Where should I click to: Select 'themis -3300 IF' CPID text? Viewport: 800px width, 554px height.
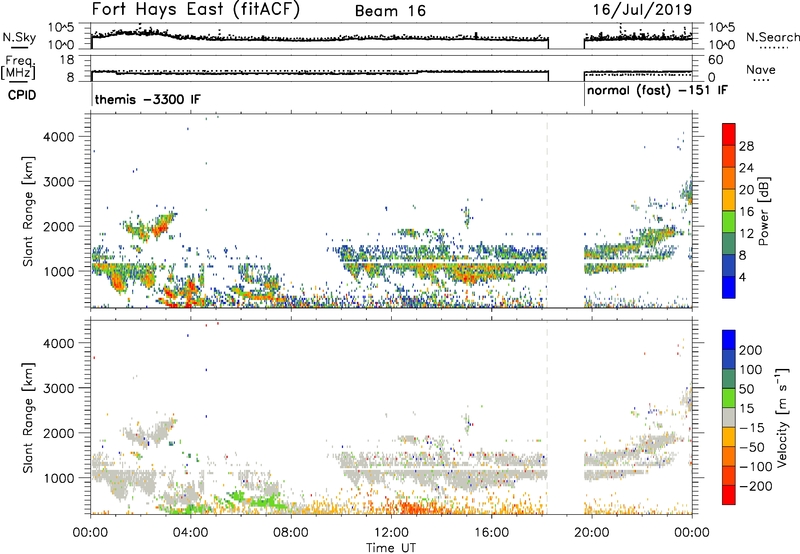pos(147,99)
